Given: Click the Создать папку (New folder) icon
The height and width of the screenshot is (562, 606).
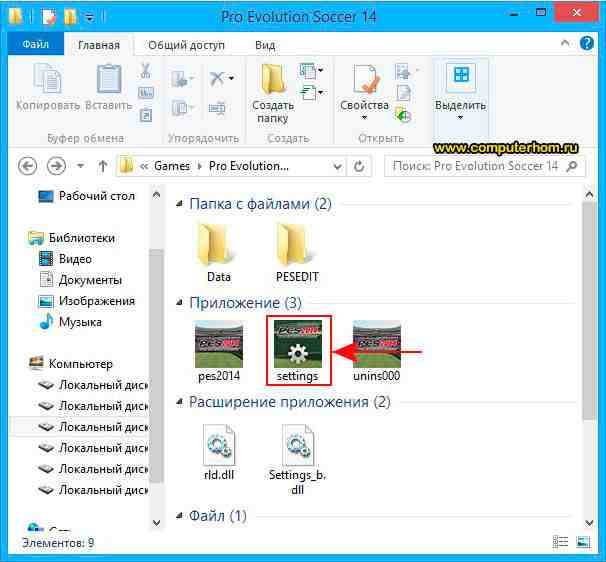Looking at the screenshot, I should click(272, 90).
